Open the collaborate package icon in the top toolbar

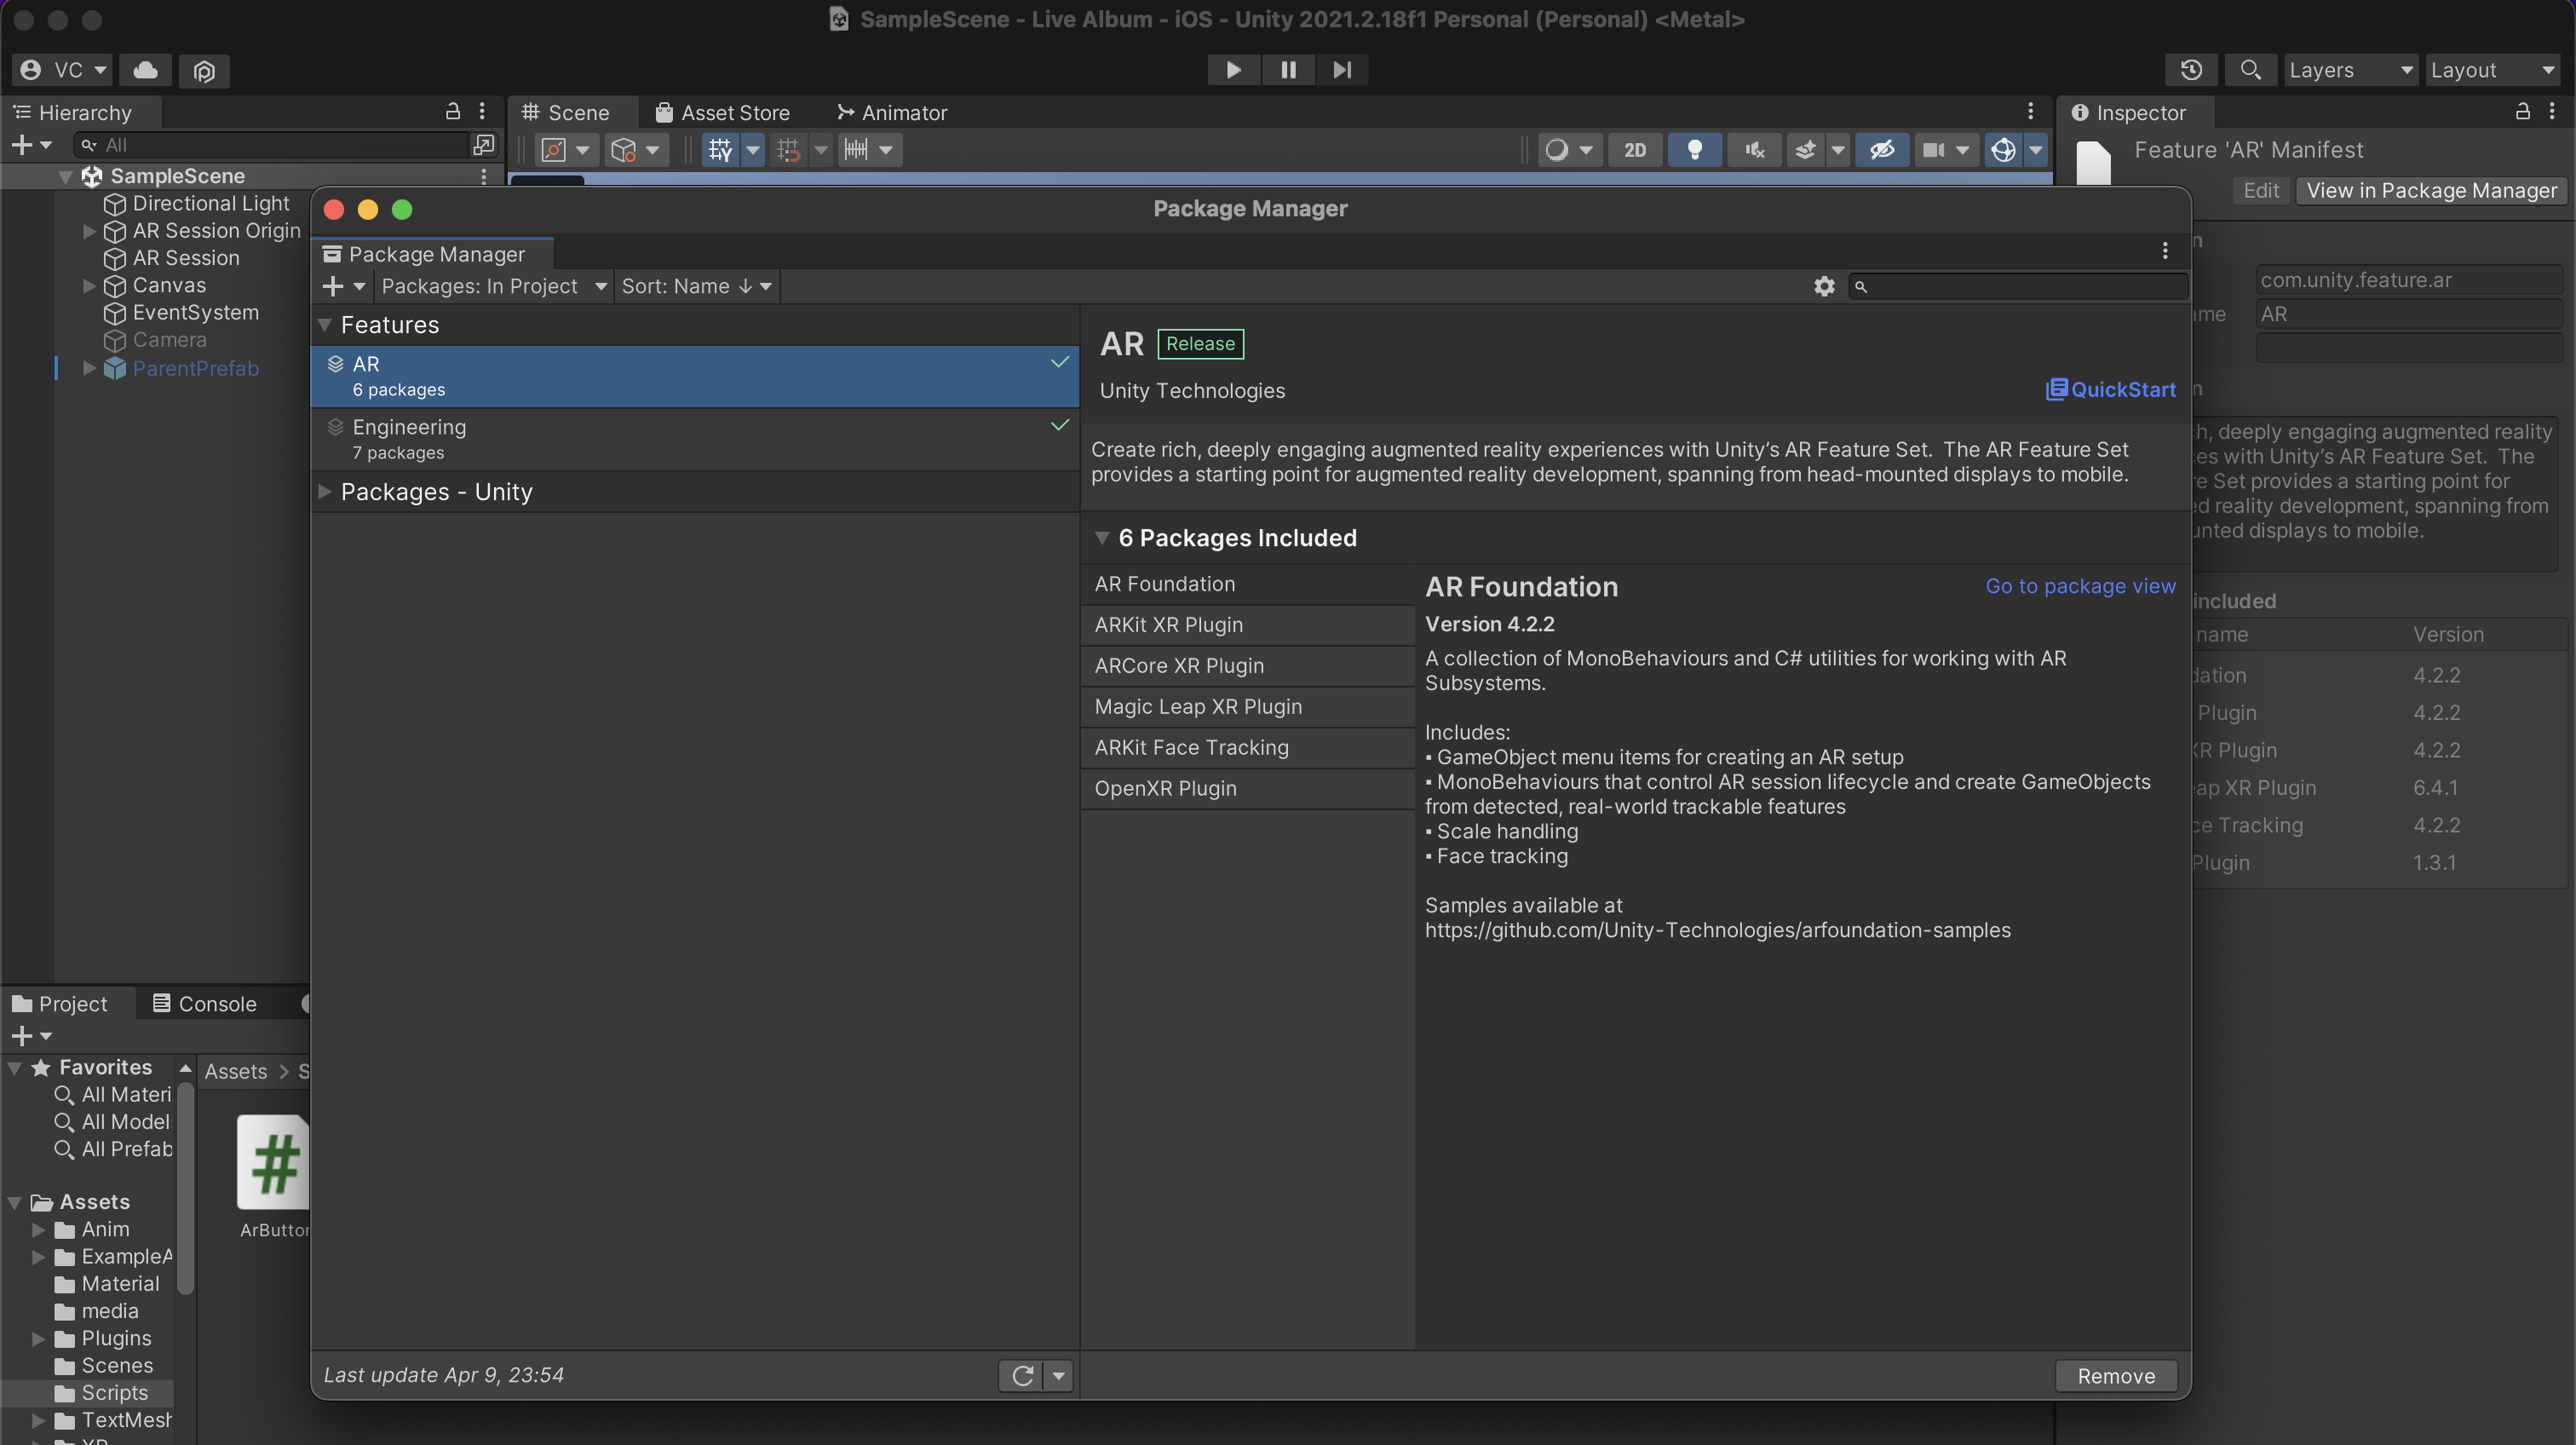(204, 71)
